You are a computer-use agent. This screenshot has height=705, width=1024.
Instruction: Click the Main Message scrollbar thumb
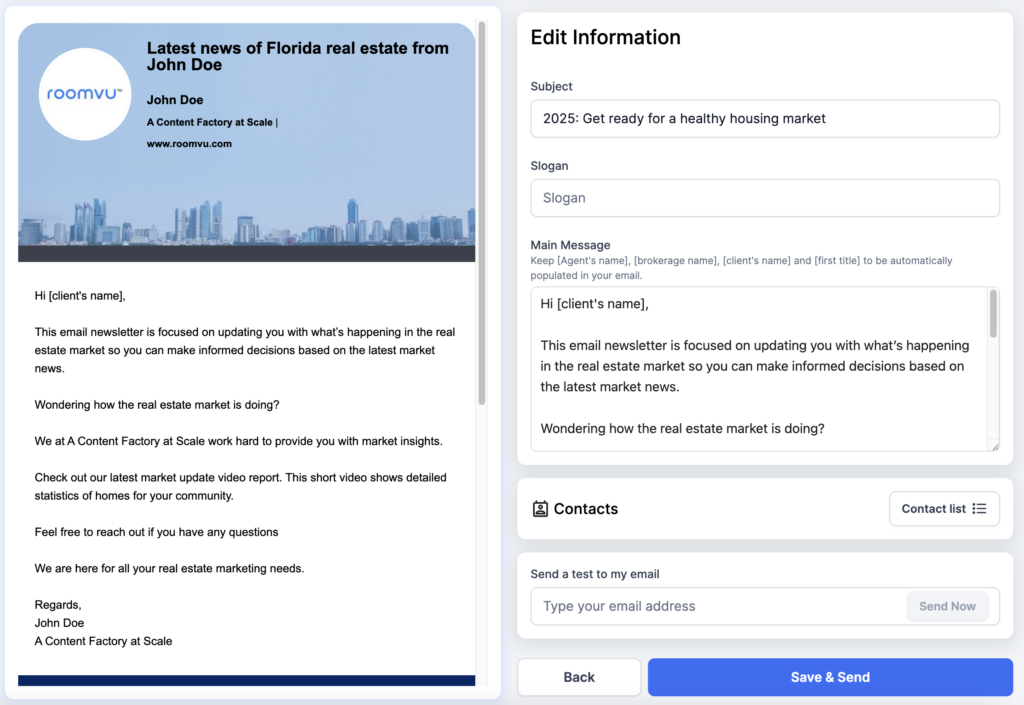pyautogui.click(x=993, y=313)
